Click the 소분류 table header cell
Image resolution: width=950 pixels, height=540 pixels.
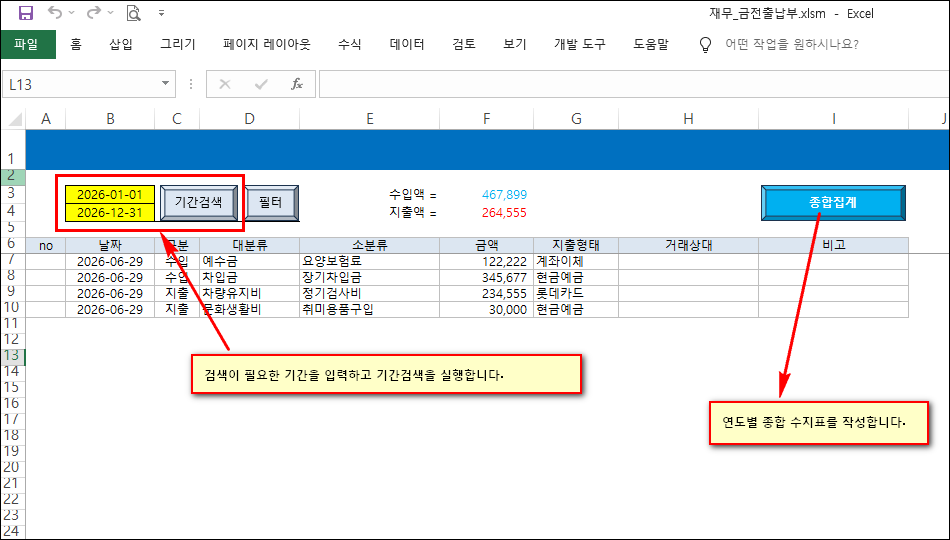pyautogui.click(x=370, y=245)
